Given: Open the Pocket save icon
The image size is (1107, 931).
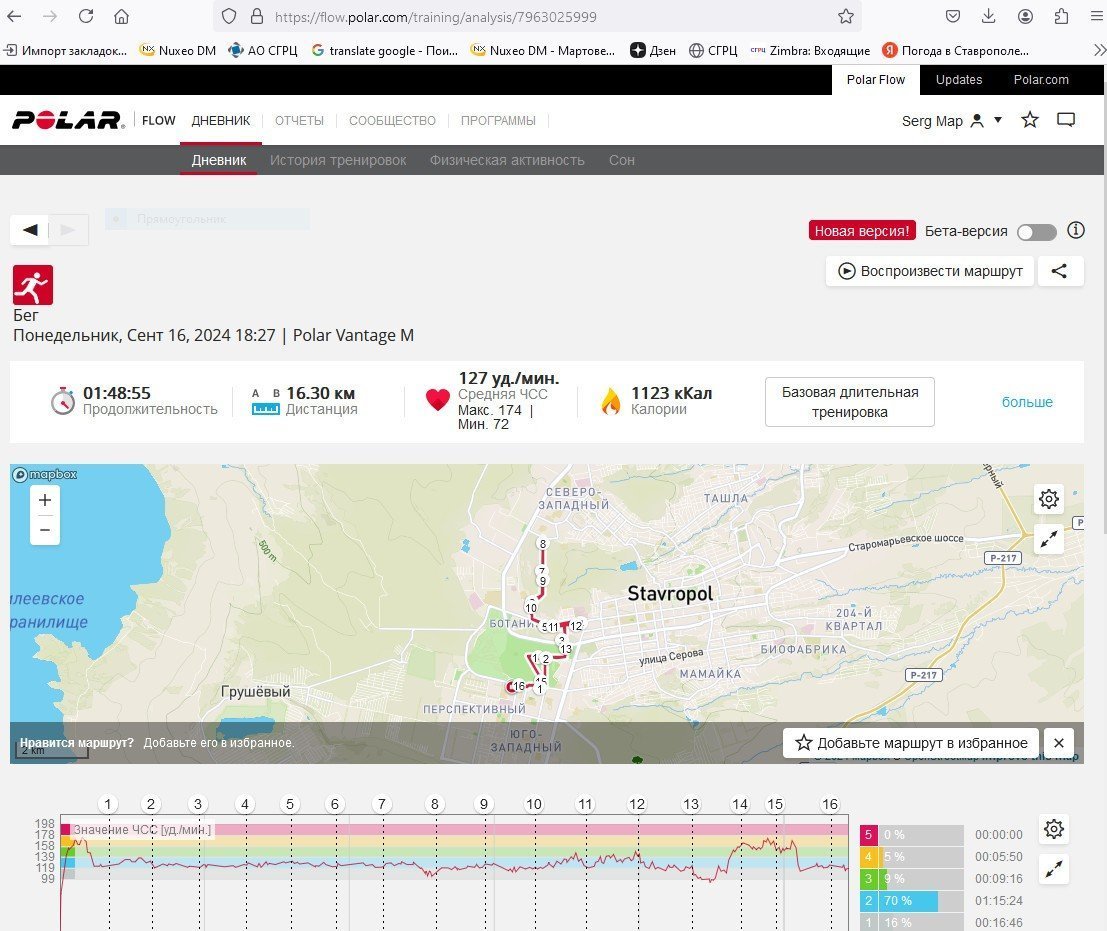Looking at the screenshot, I should click(952, 16).
